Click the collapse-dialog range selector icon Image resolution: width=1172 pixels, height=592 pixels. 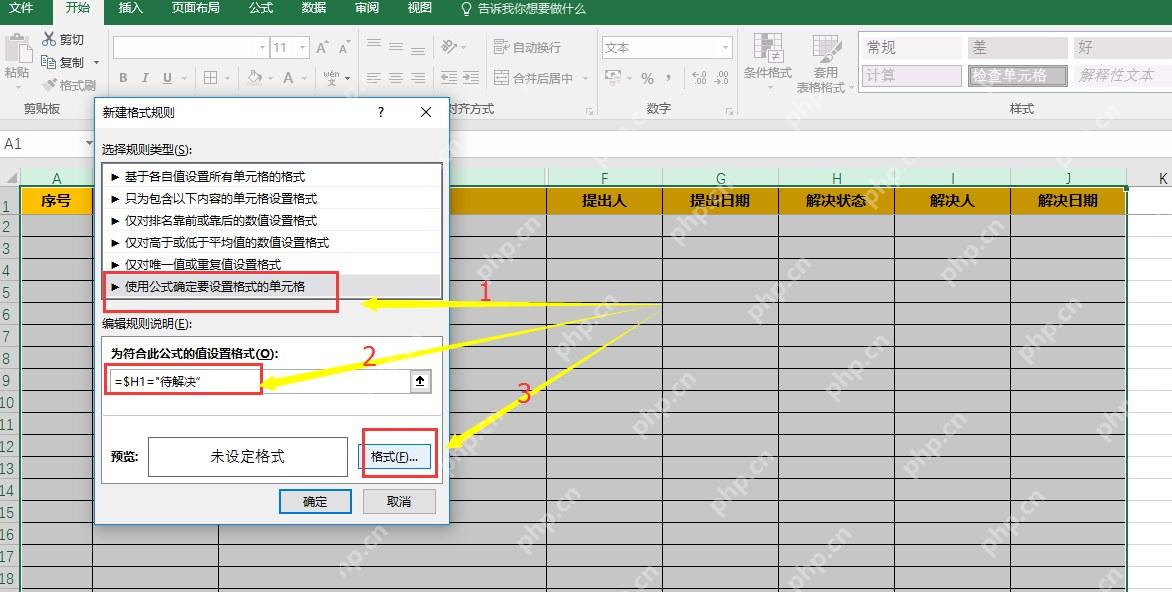click(x=420, y=381)
